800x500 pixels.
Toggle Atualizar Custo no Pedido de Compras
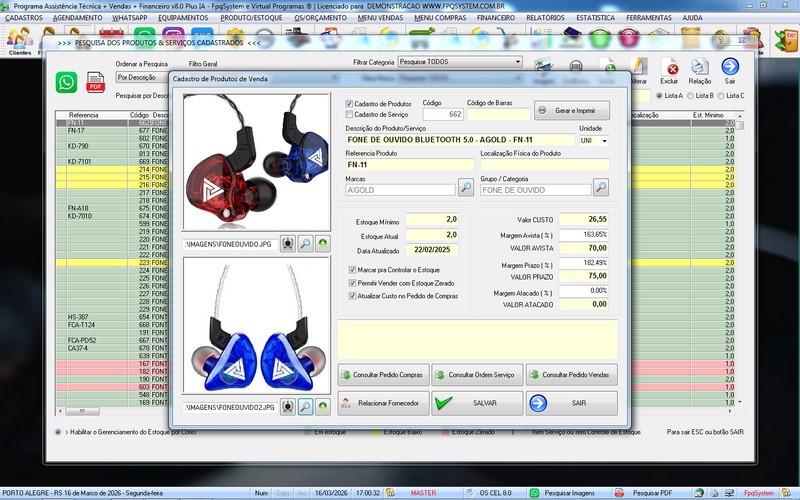(x=351, y=296)
